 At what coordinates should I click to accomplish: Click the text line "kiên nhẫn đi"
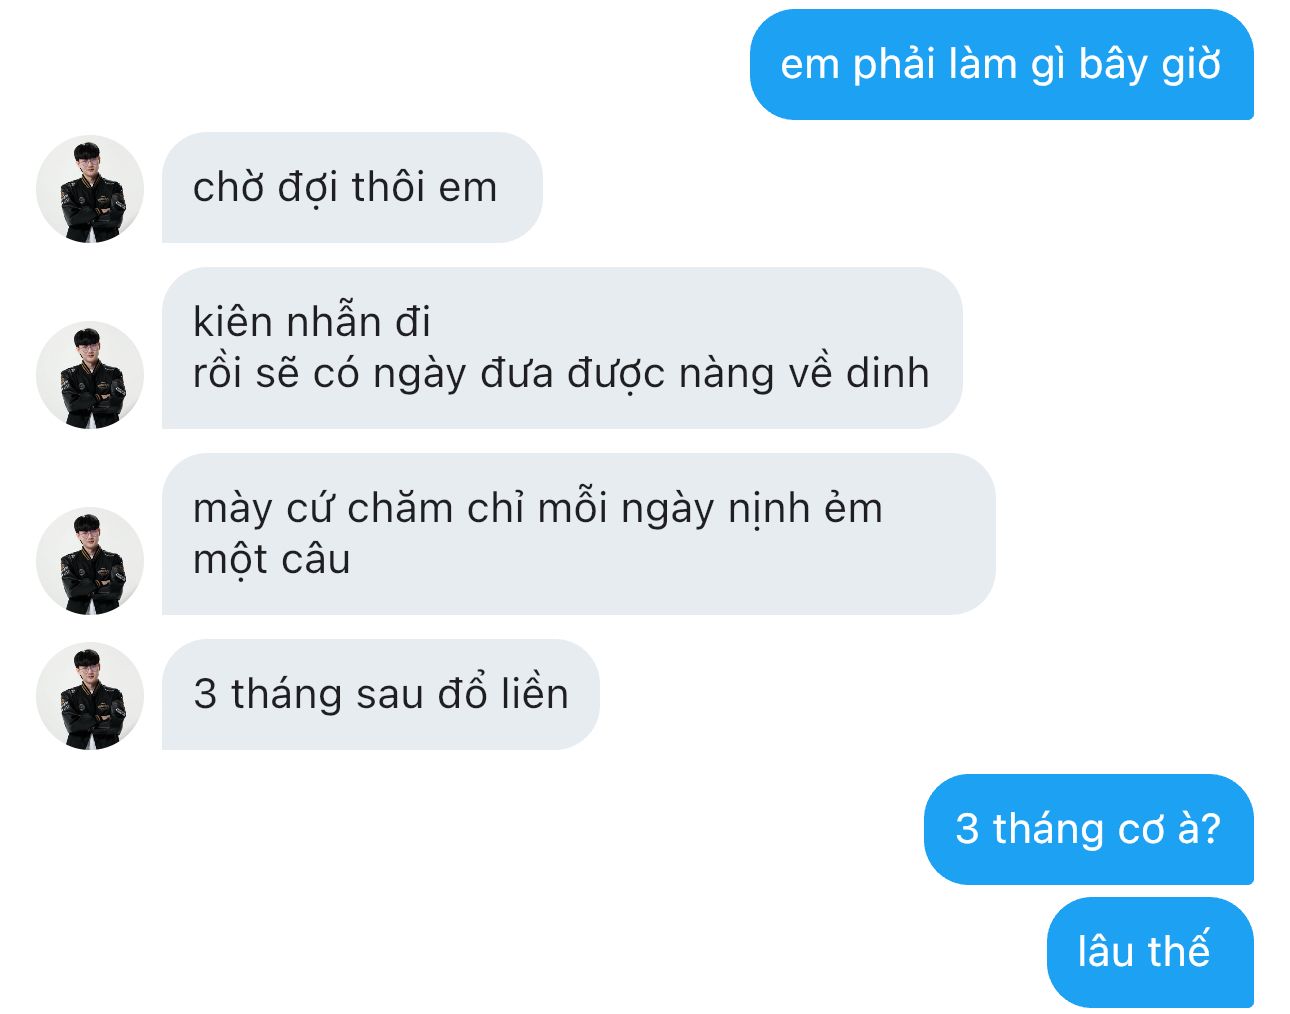point(312,322)
